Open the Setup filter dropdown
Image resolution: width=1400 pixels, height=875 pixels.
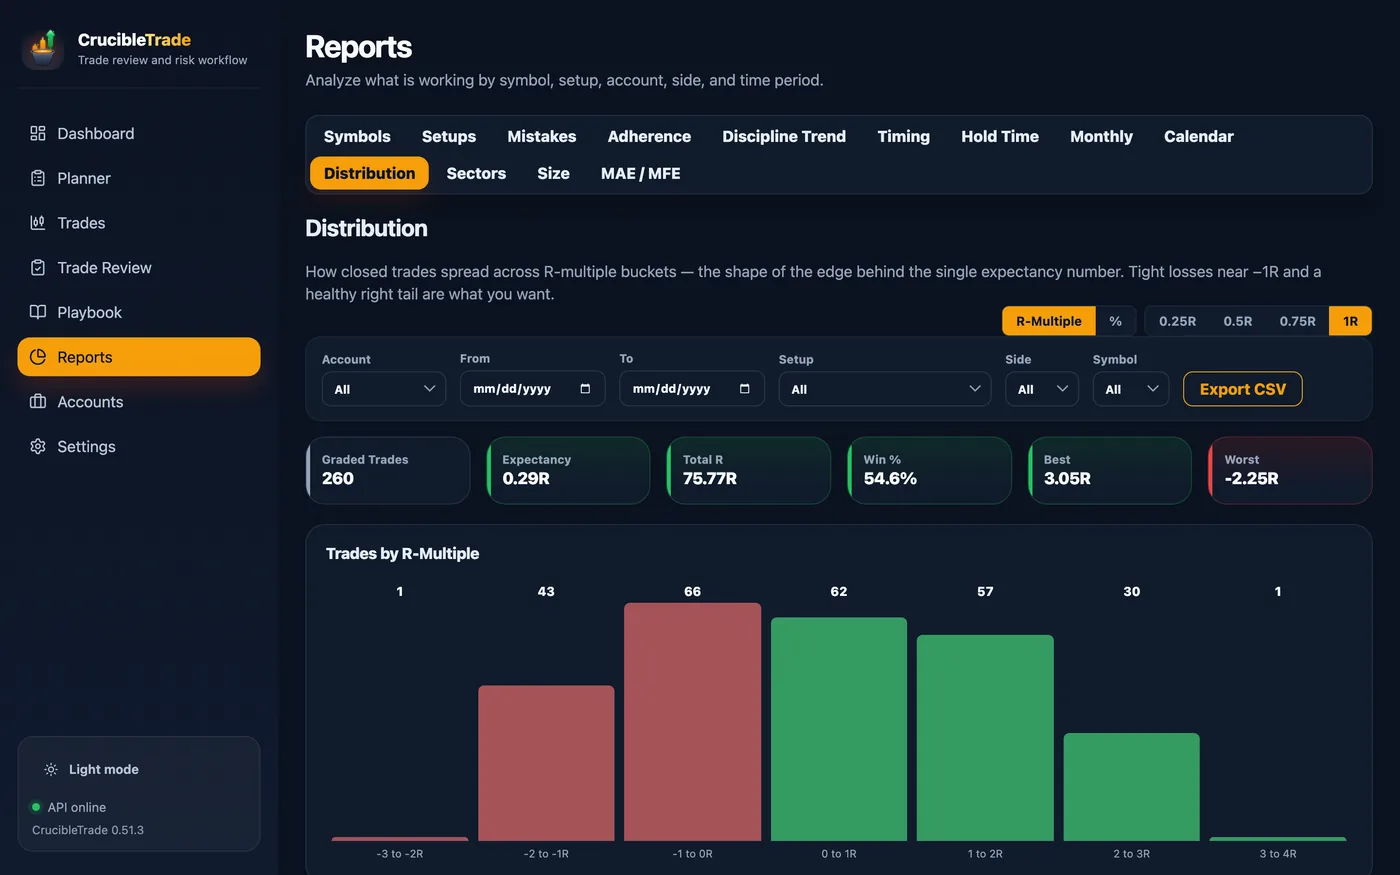click(885, 389)
